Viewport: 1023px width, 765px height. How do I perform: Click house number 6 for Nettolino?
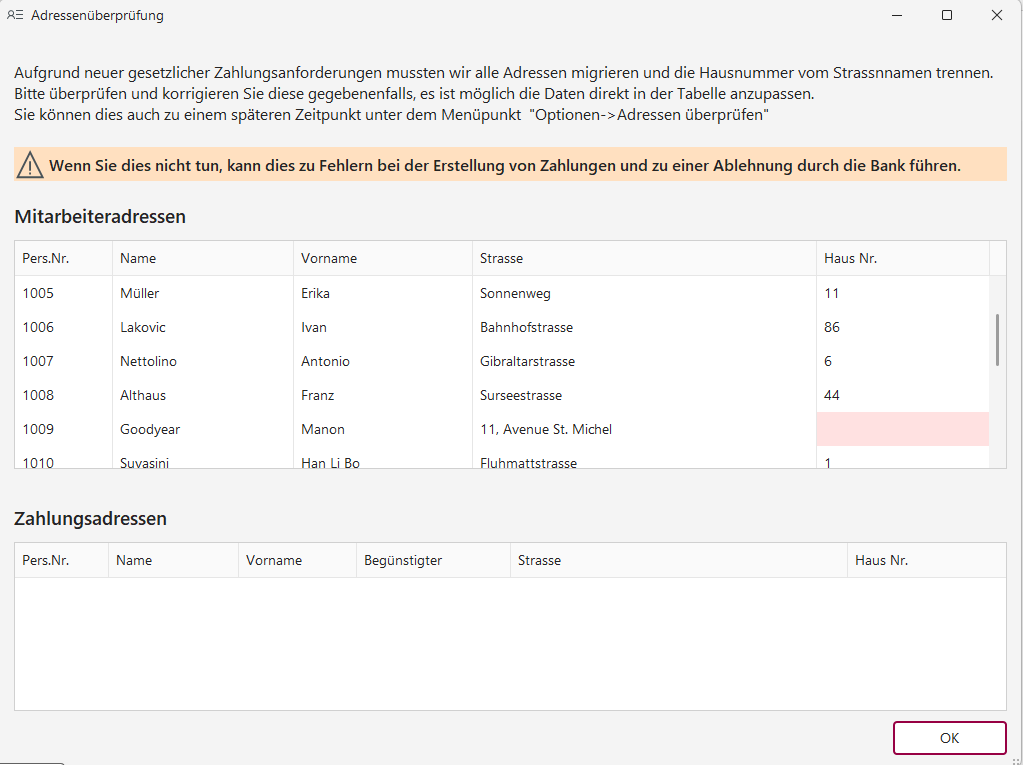pos(828,361)
